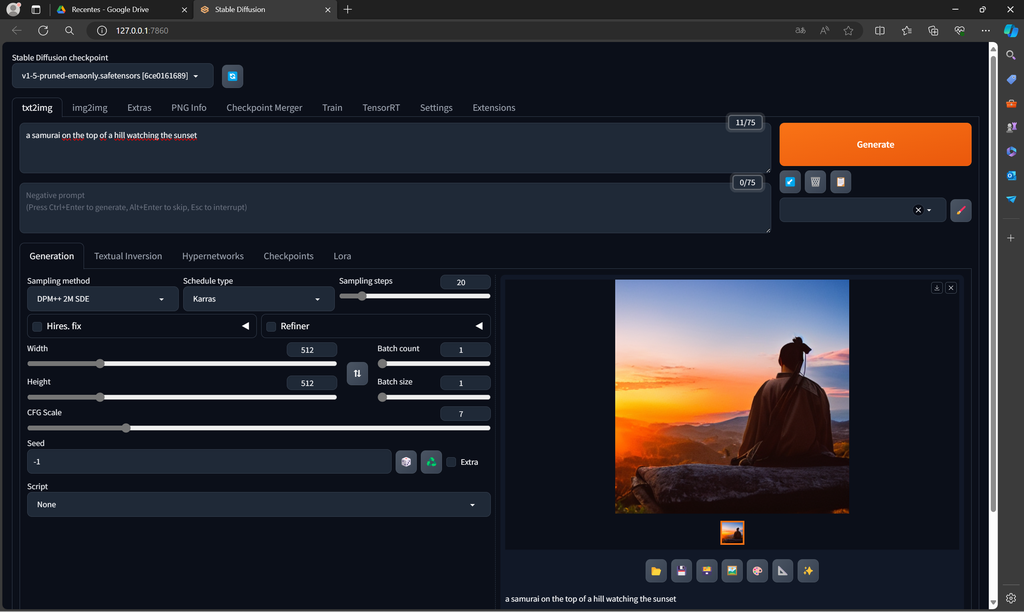Select the Checkpoints tab

tap(288, 256)
